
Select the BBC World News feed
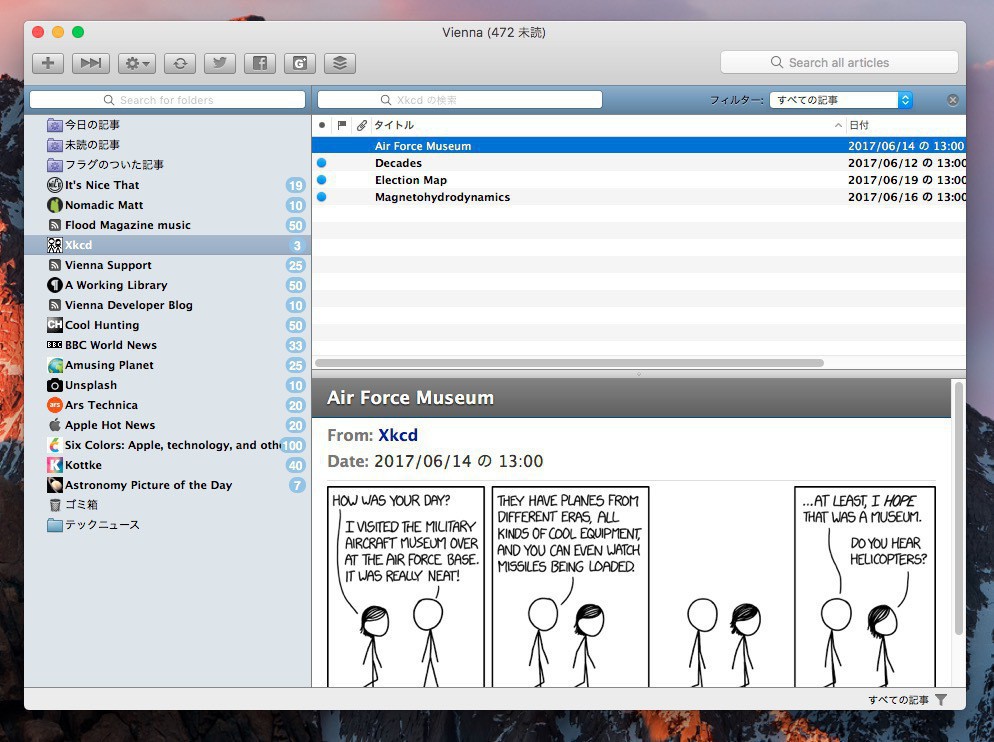(x=110, y=345)
